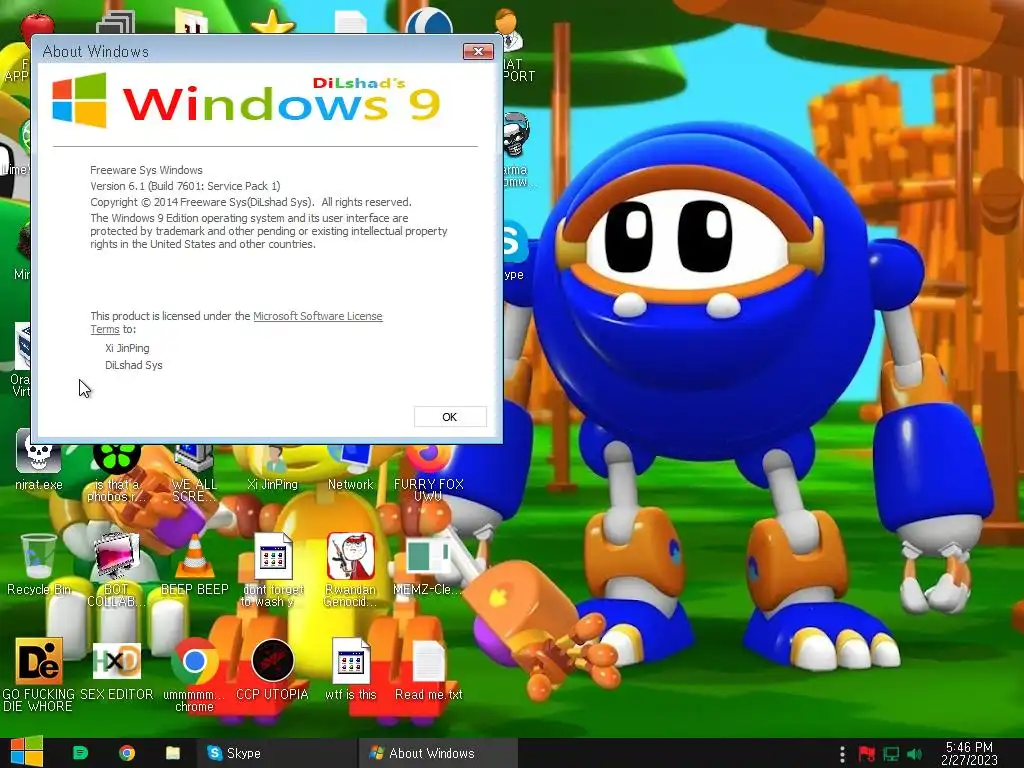Click the 'DiLshad Sys' licensee text
Image resolution: width=1024 pixels, height=768 pixels.
[x=134, y=365]
